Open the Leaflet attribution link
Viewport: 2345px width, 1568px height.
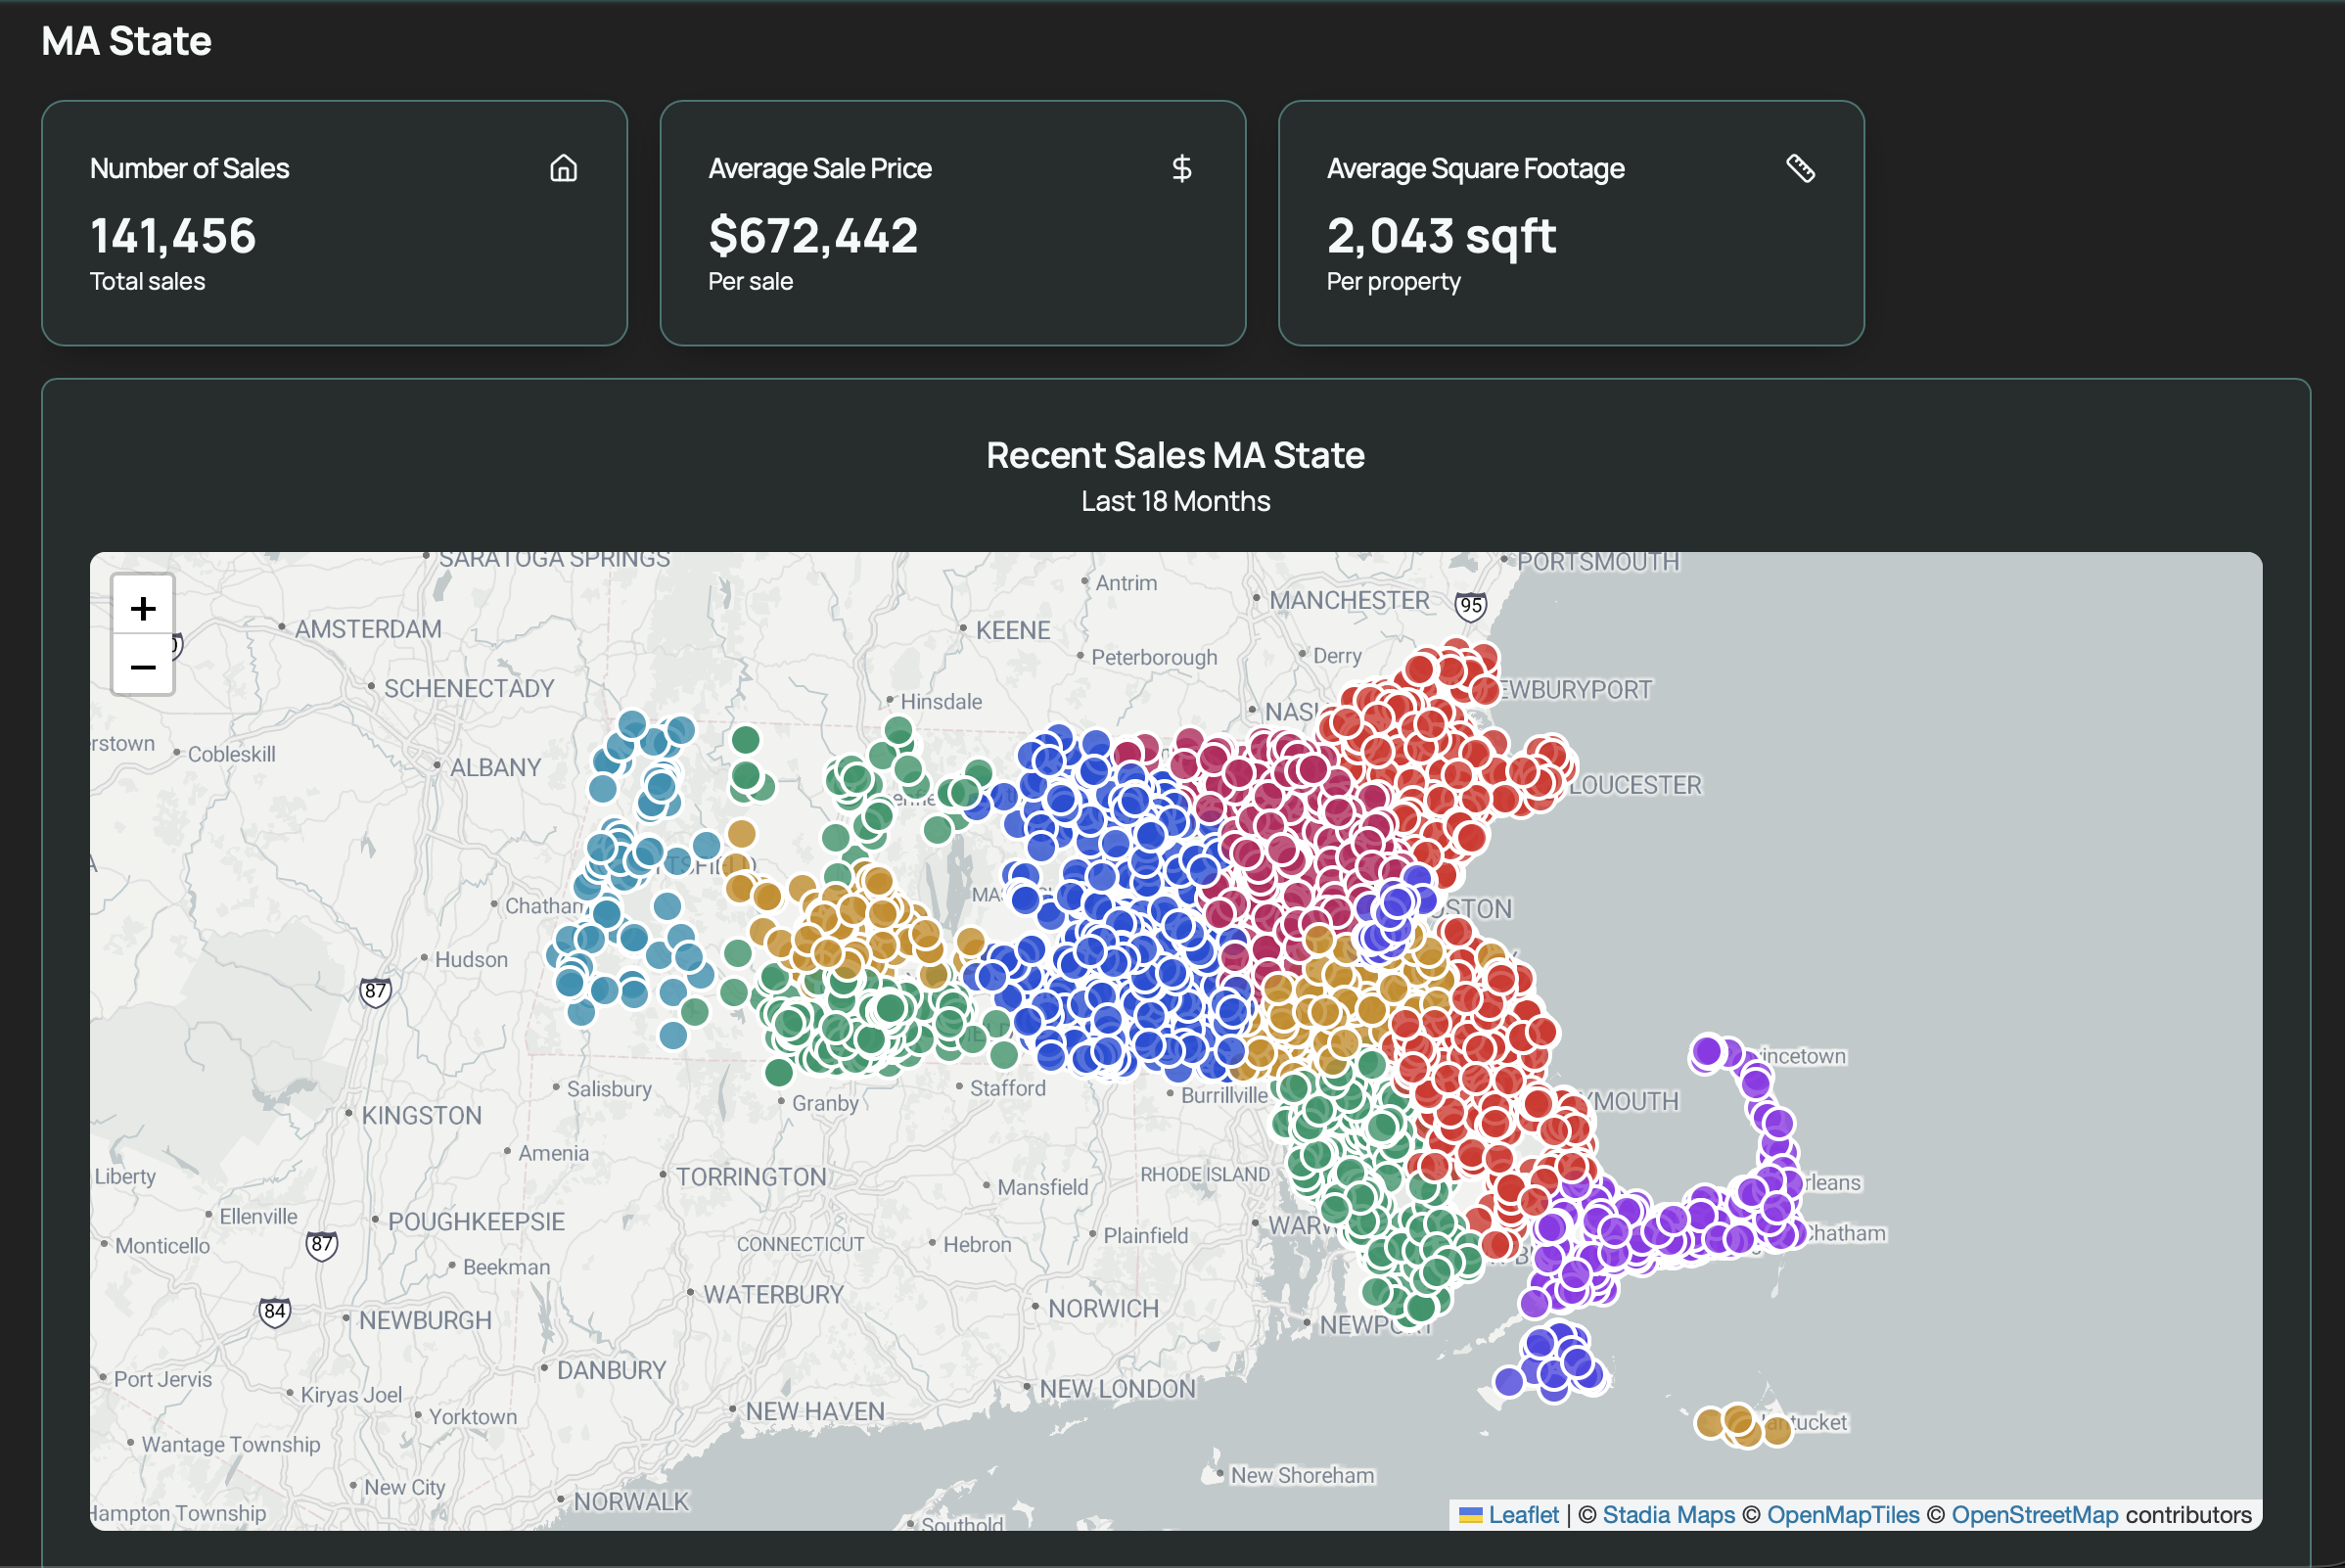[1523, 1515]
